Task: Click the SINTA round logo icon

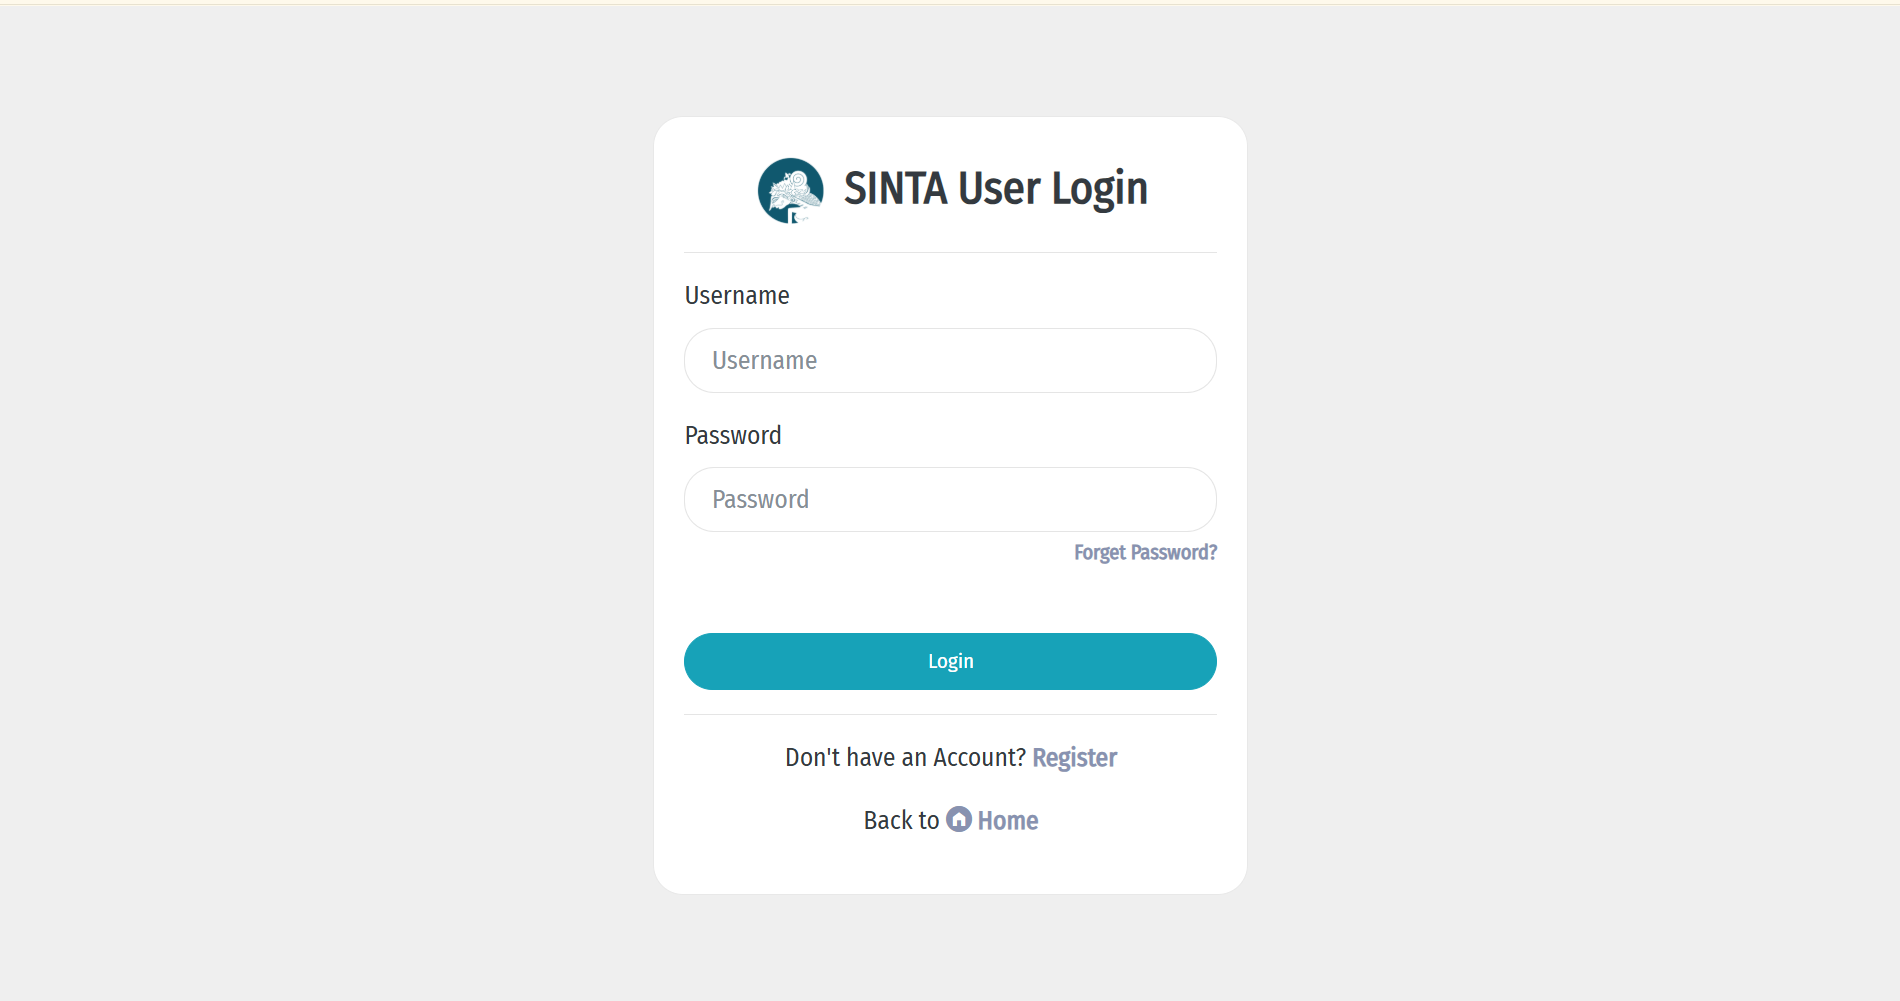Action: 790,190
